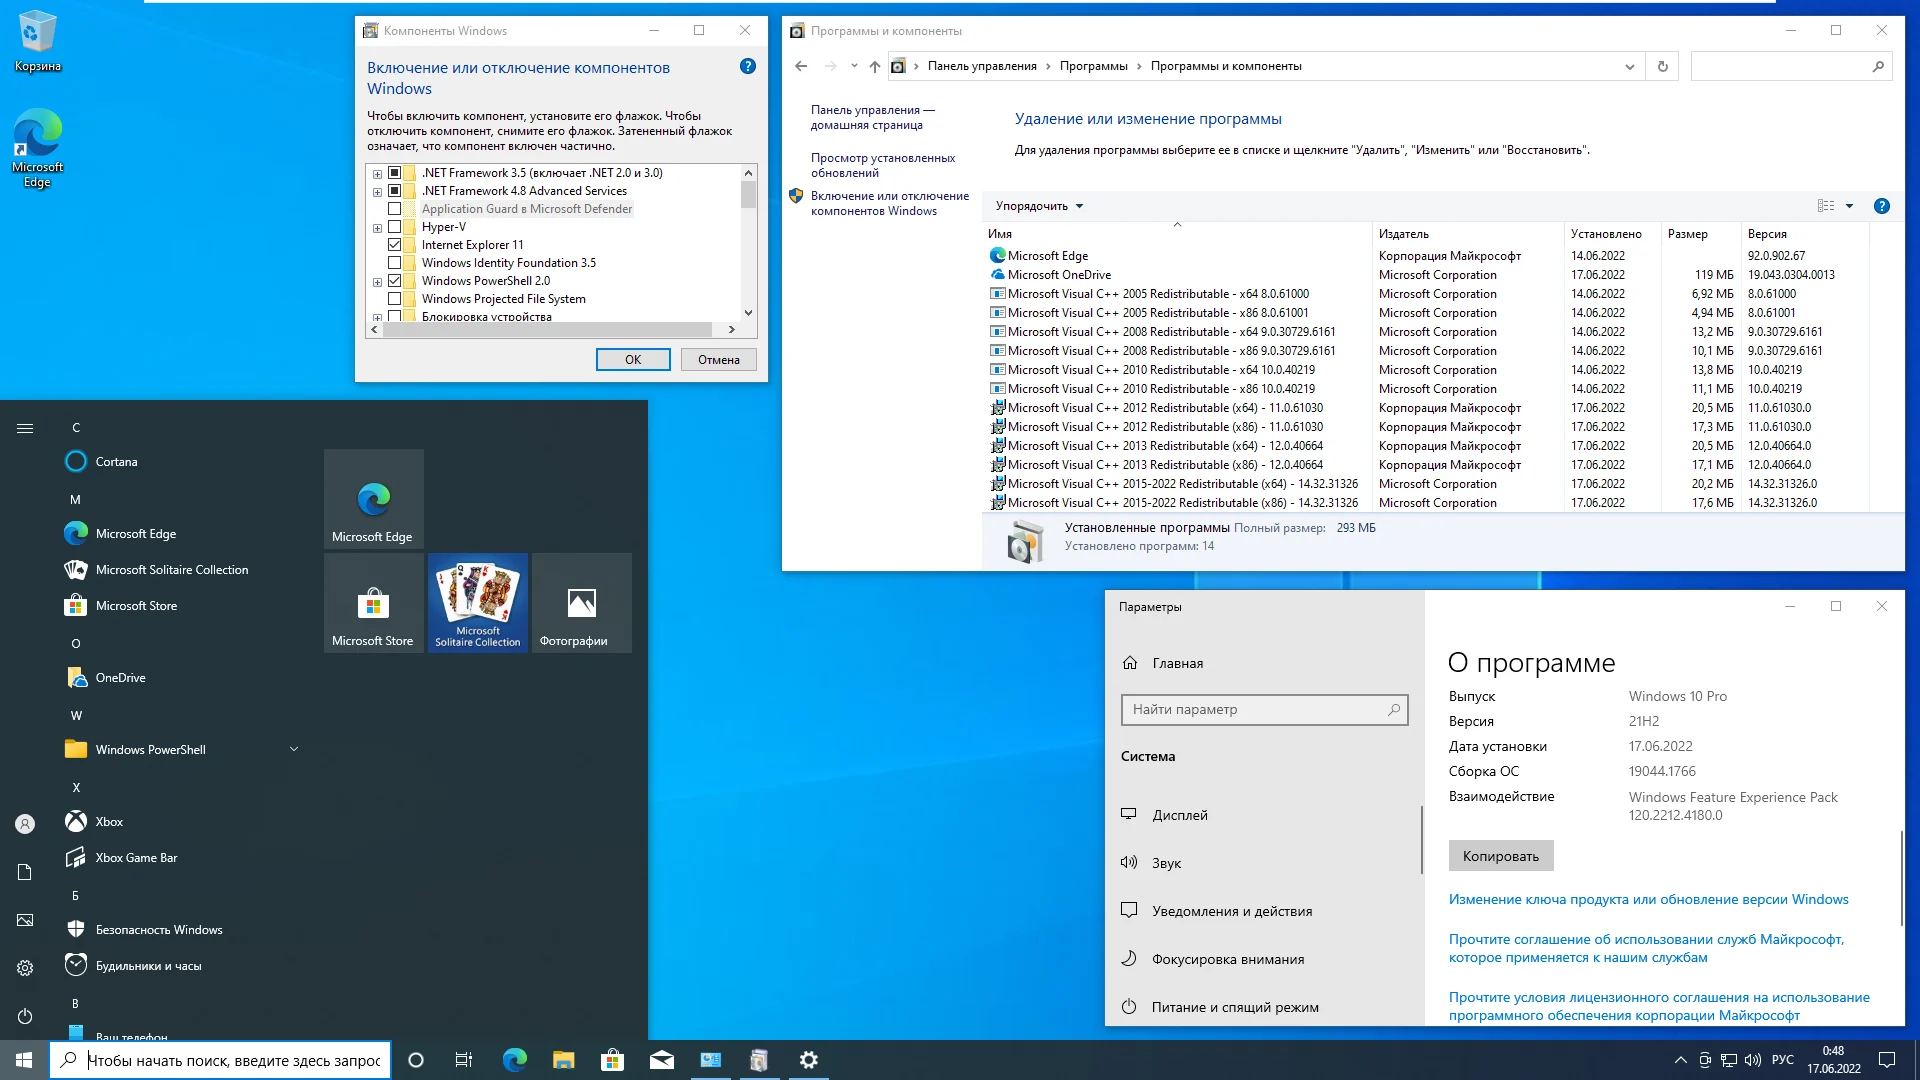The height and width of the screenshot is (1080, 1920).
Task: Select Дисплей in Settings sidebar
Action: pos(1180,815)
